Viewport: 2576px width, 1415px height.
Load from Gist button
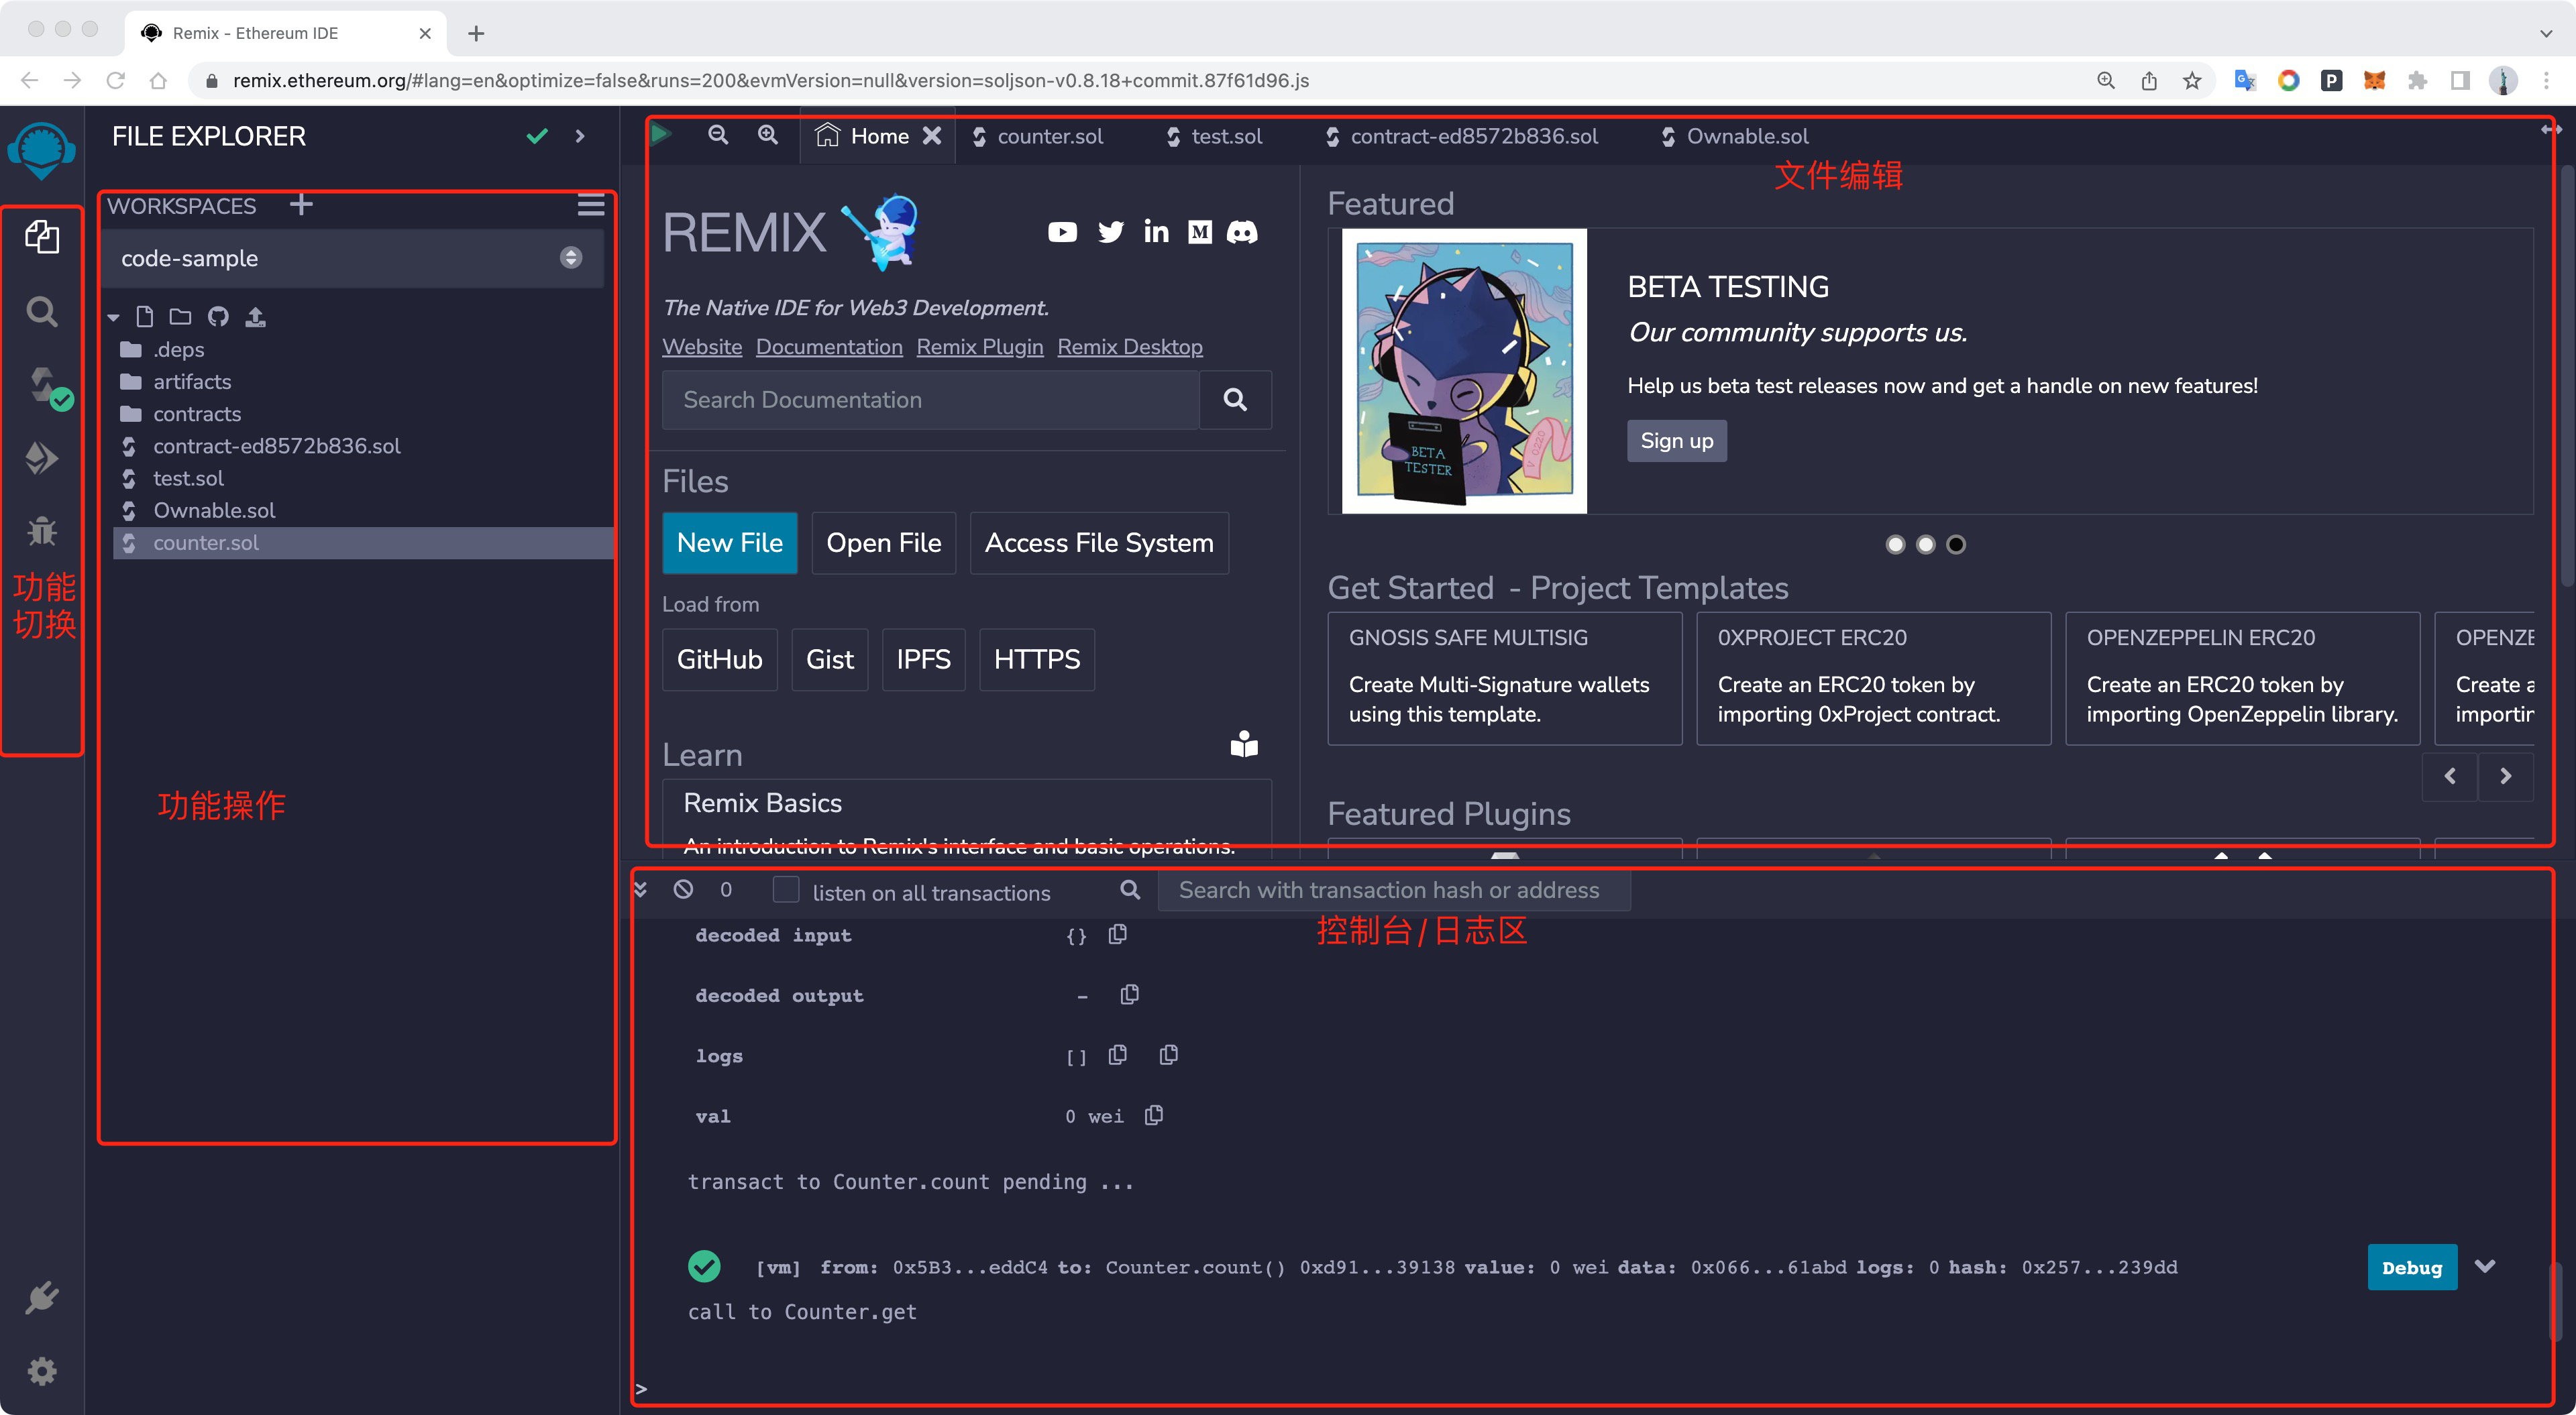tap(830, 660)
